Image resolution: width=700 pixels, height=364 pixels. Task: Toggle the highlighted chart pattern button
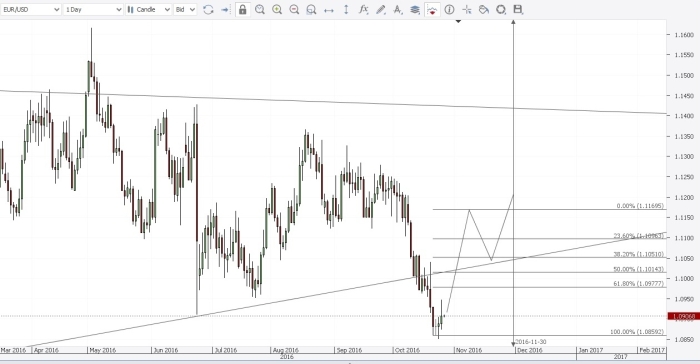tap(432, 9)
